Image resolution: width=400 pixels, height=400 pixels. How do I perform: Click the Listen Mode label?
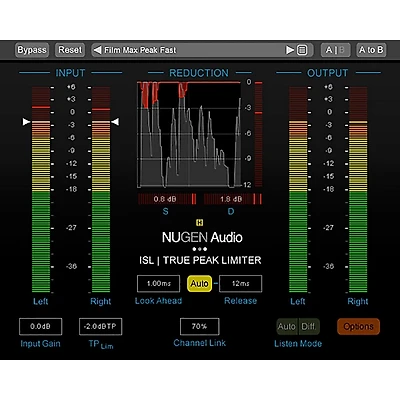(x=298, y=344)
